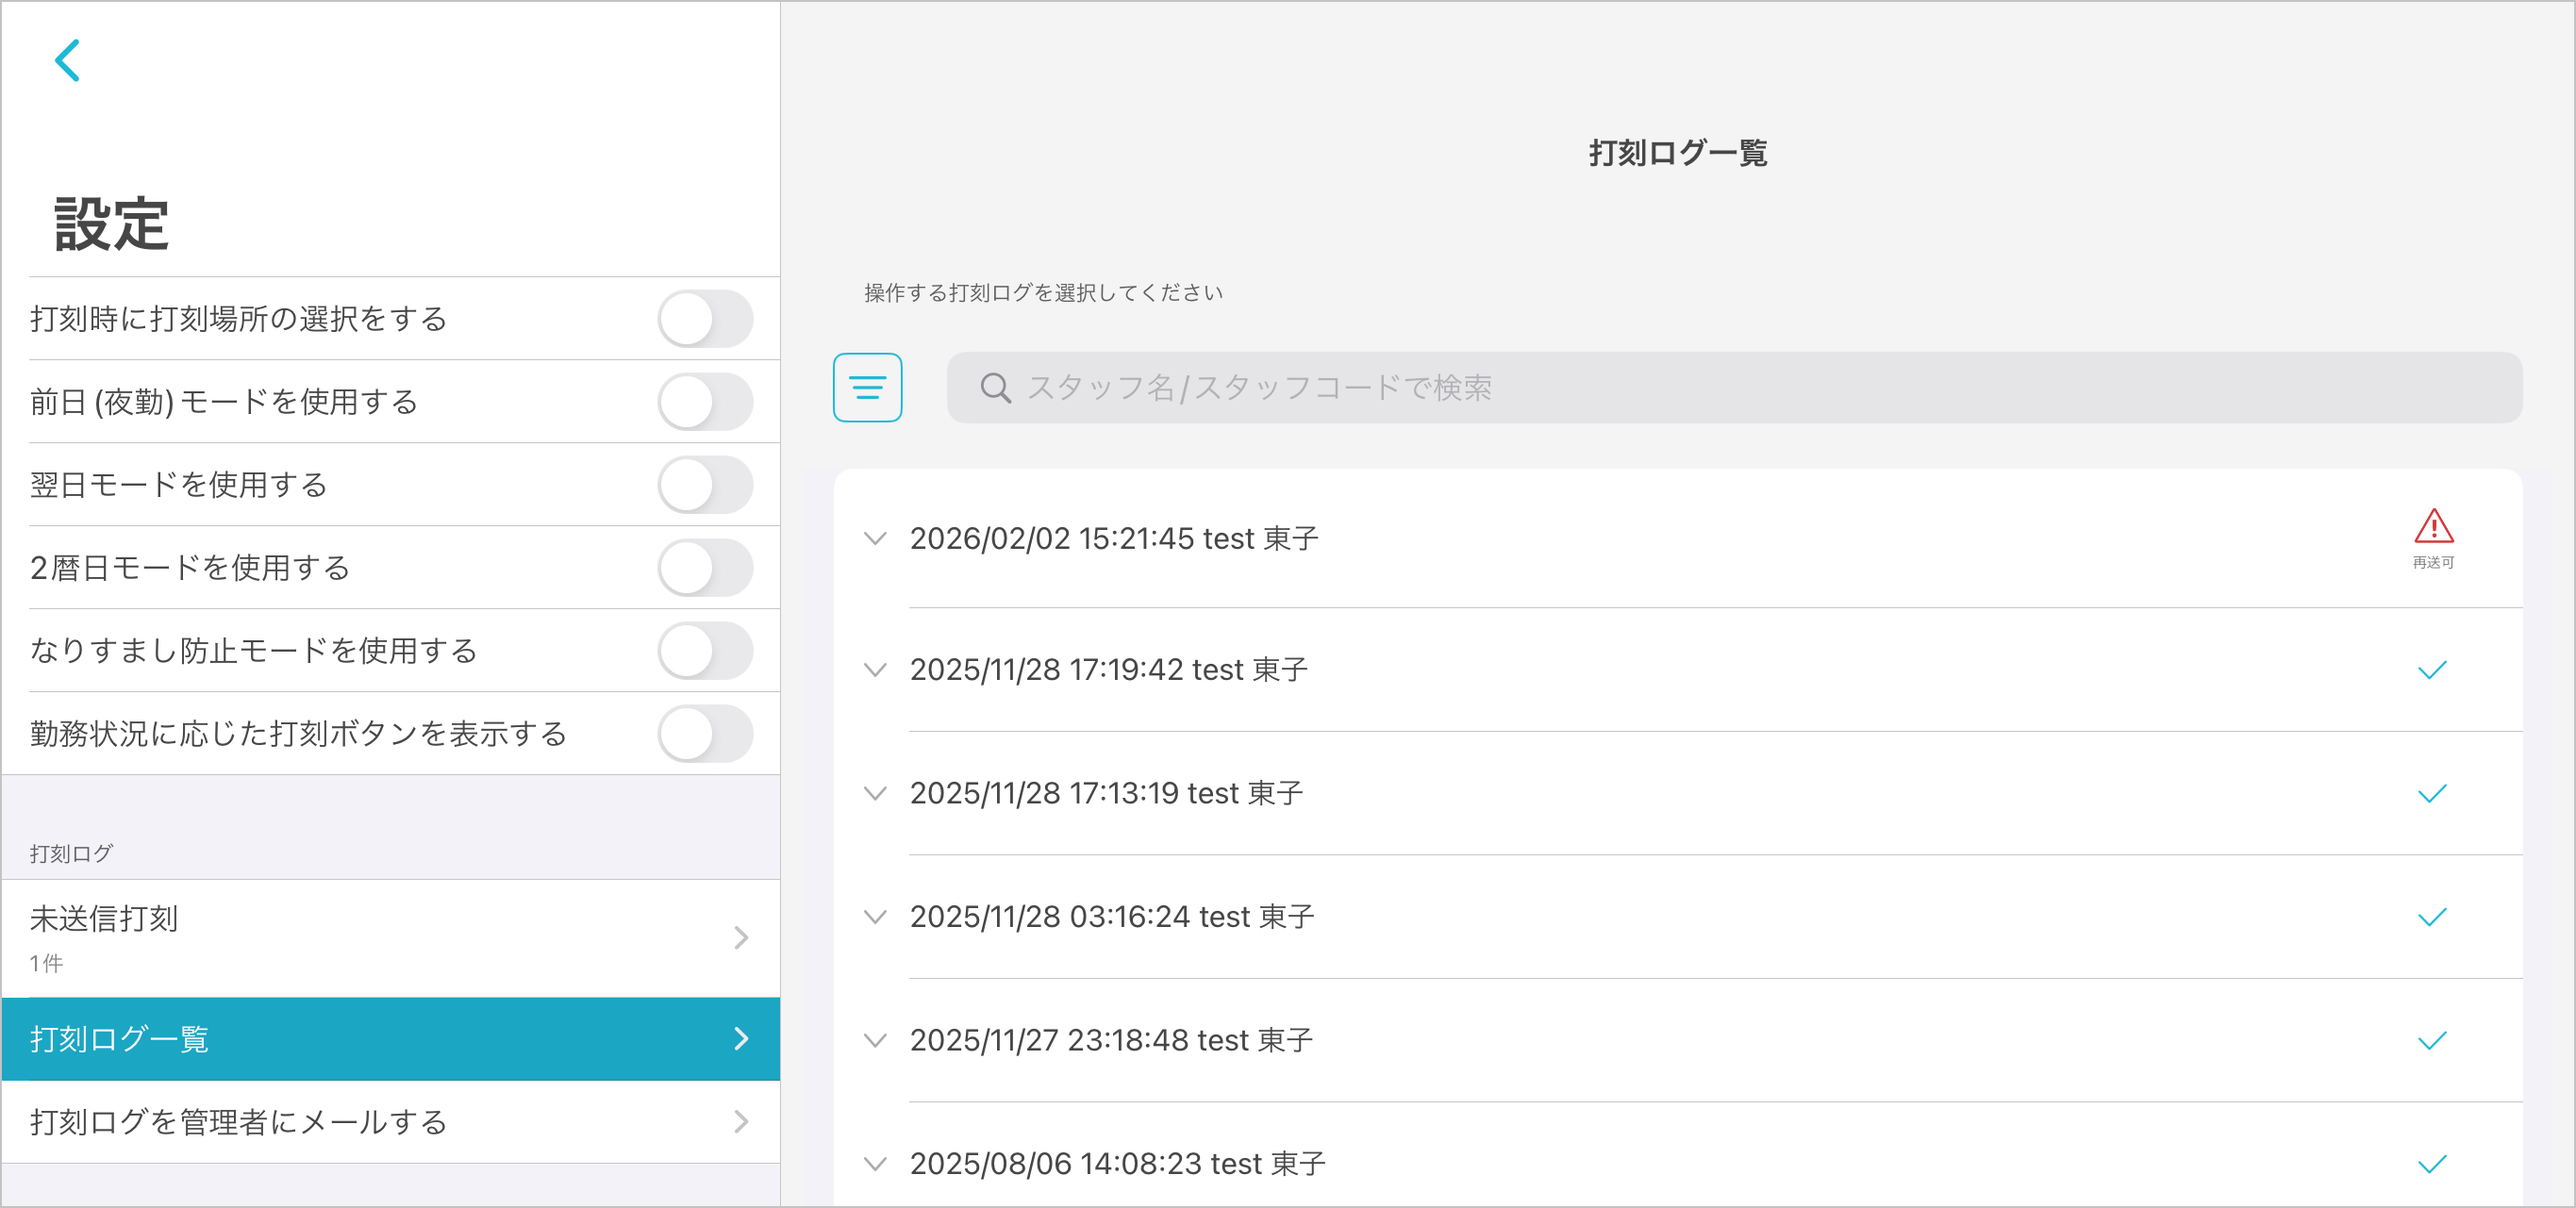Select log row 2025/11/28 03:16:24 test 東子
This screenshot has width=2576, height=1208.
pos(1112,917)
